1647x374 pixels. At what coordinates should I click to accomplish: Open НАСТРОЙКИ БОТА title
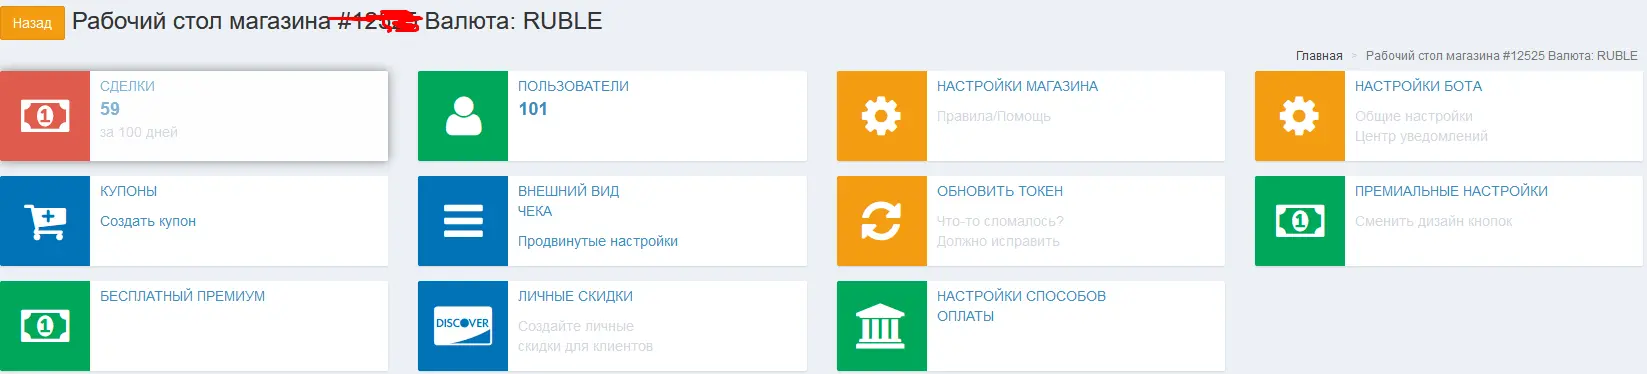[x=1418, y=86]
